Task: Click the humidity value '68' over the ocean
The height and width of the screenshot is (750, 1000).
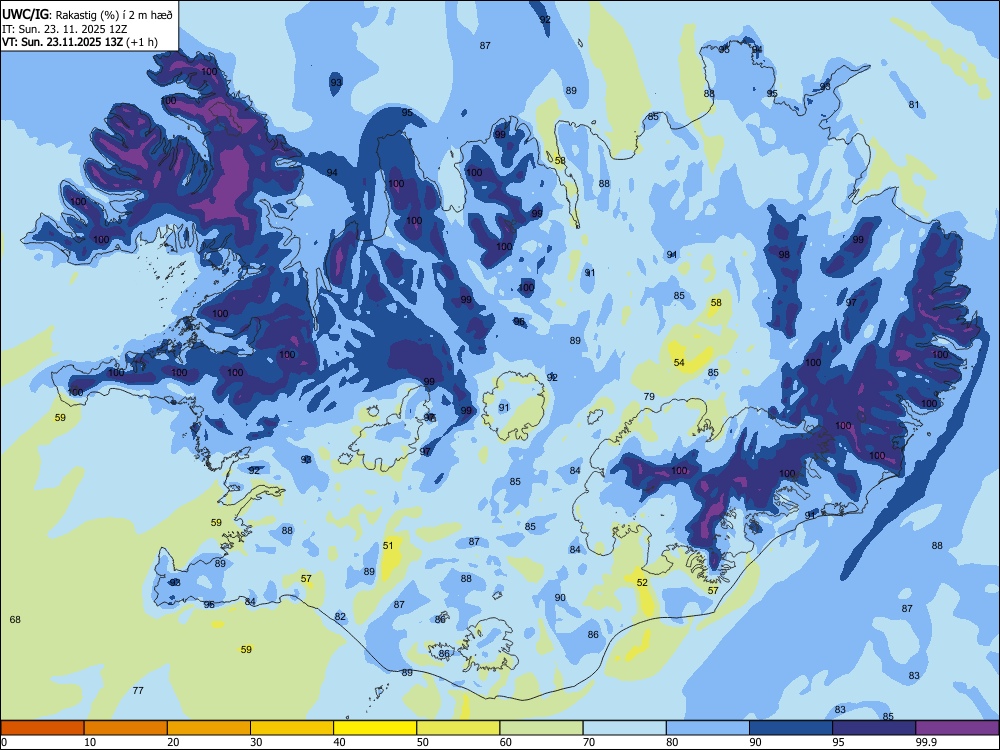Action: click(15, 619)
